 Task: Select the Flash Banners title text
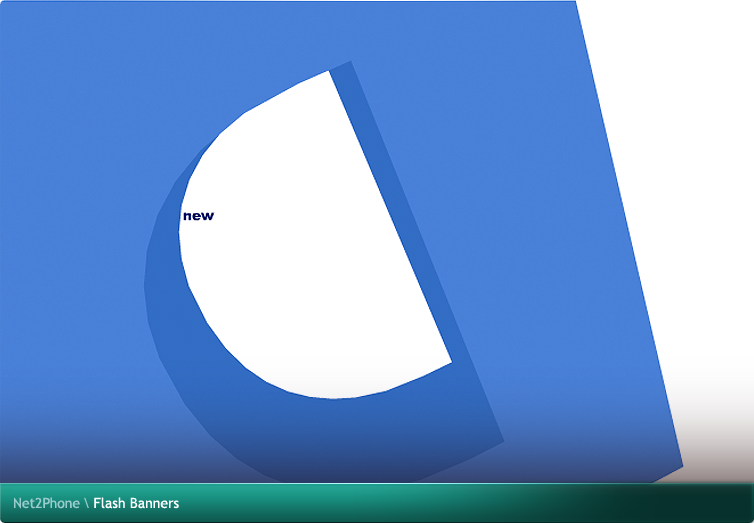click(x=136, y=503)
